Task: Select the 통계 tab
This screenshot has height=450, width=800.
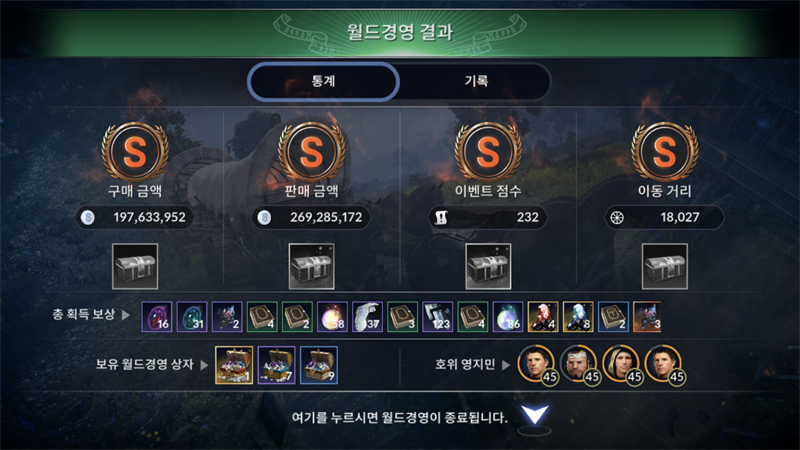Action: 323,81
